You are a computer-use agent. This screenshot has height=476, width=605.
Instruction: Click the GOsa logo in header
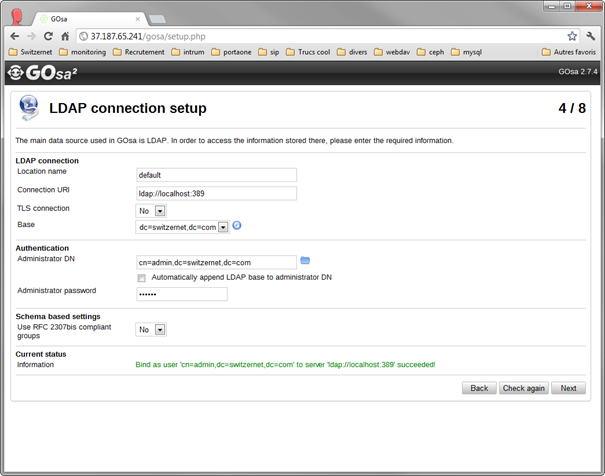pyautogui.click(x=42, y=73)
